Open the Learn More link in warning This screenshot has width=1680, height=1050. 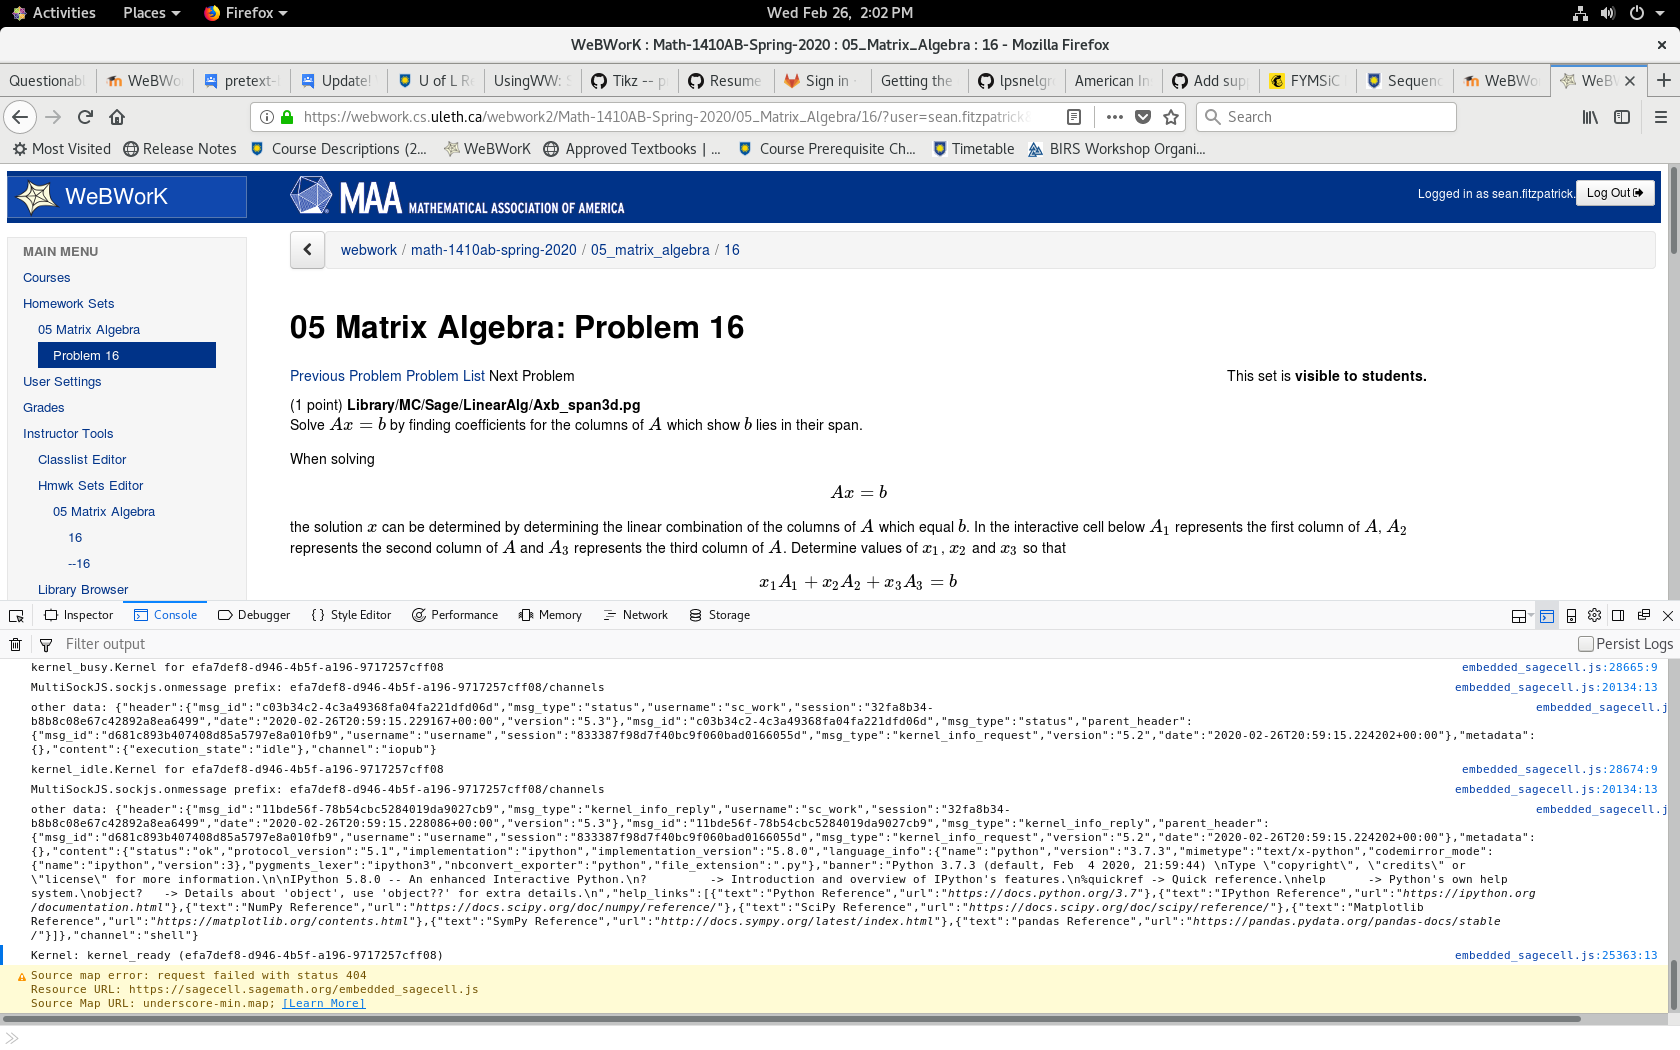pyautogui.click(x=324, y=1003)
